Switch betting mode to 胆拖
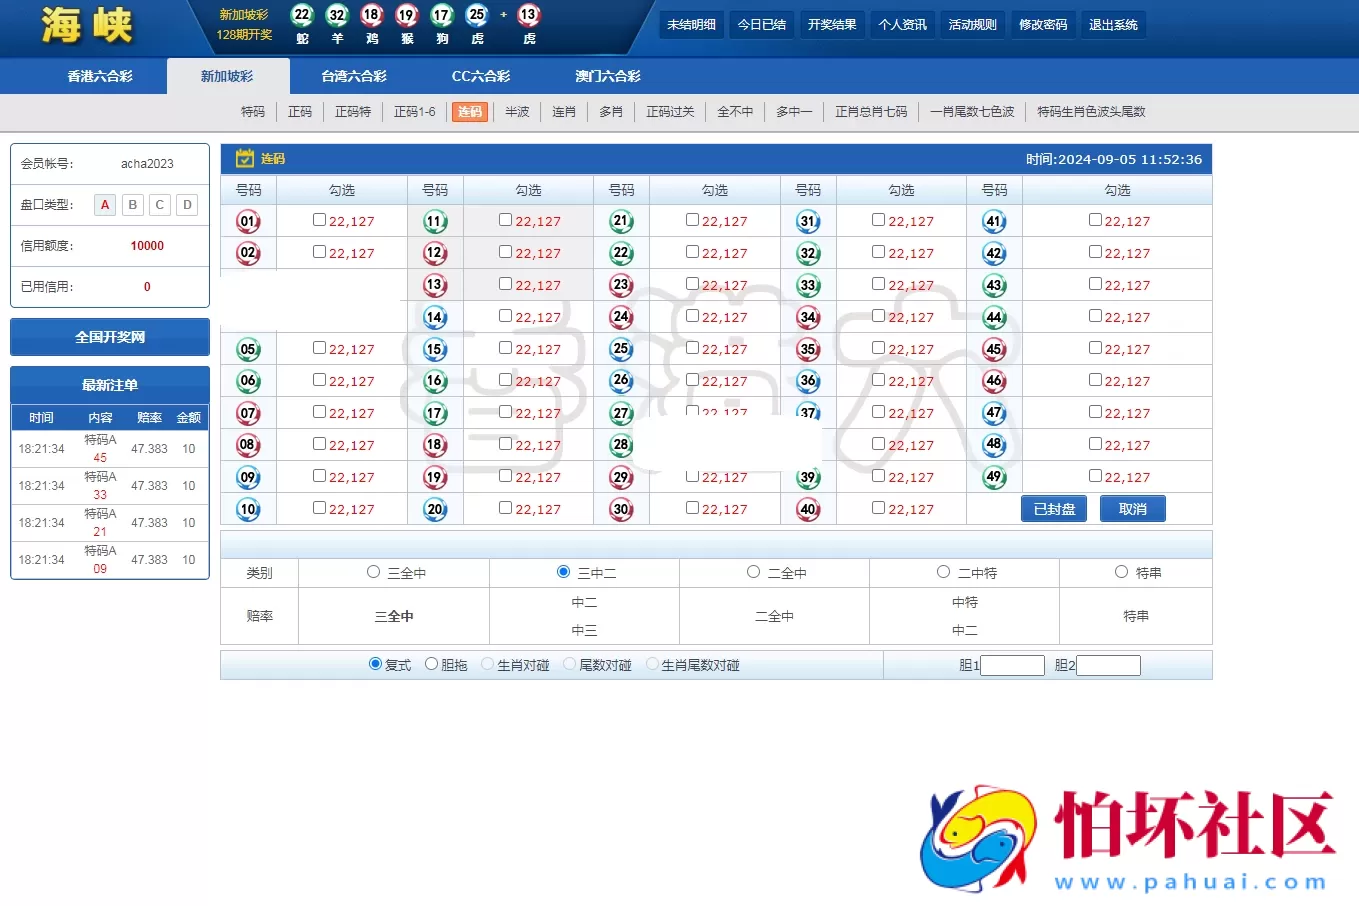This screenshot has height=906, width=1359. 430,663
